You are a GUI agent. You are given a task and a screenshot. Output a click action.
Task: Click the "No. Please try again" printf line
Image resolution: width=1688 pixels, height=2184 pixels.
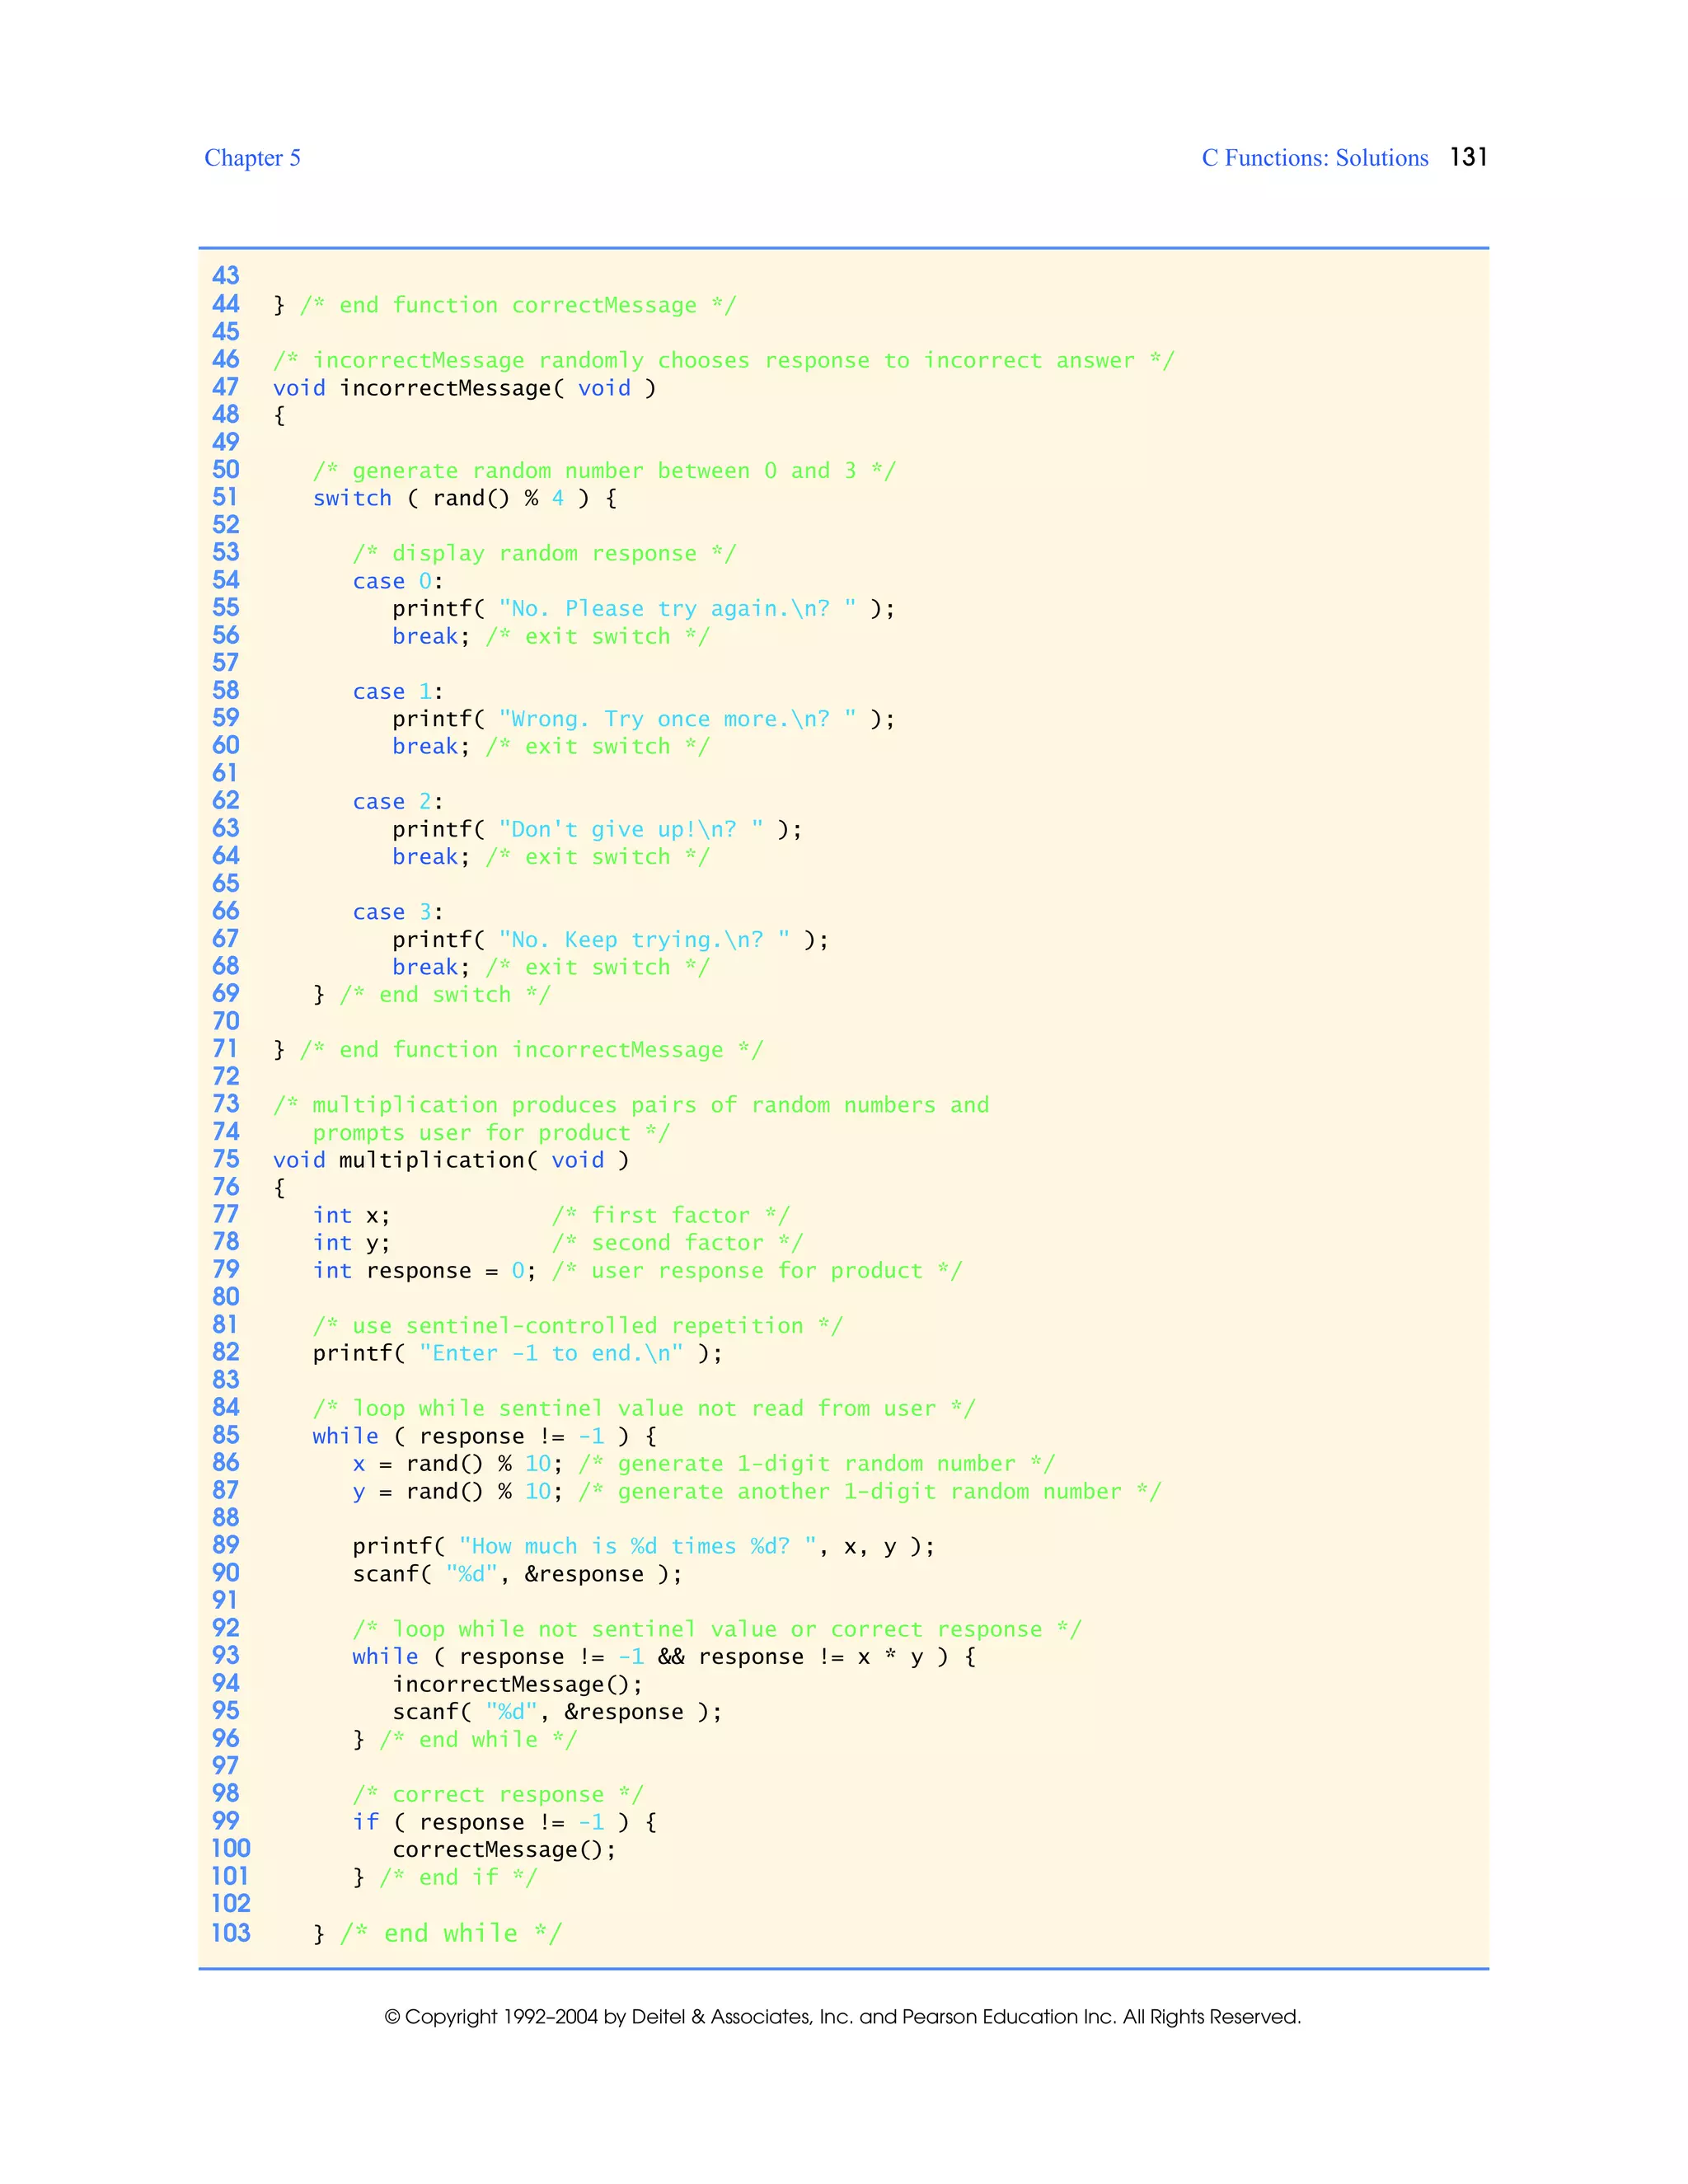point(642,609)
